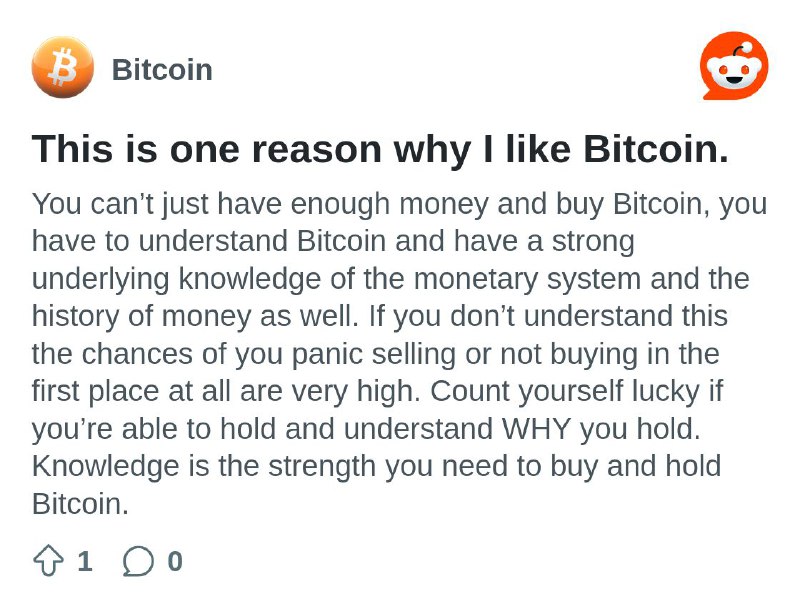
Task: Open comments via the speech bubble icon
Action: click(x=138, y=561)
